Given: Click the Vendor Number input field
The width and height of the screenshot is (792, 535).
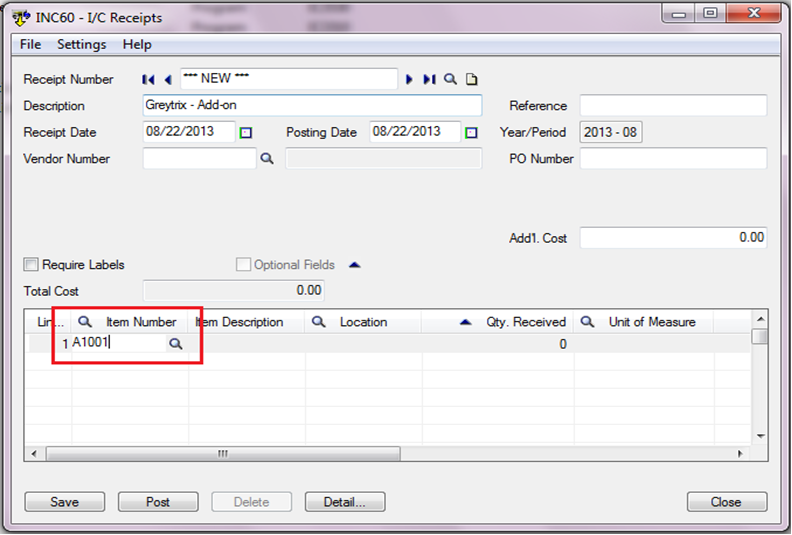Looking at the screenshot, I should click(200, 159).
